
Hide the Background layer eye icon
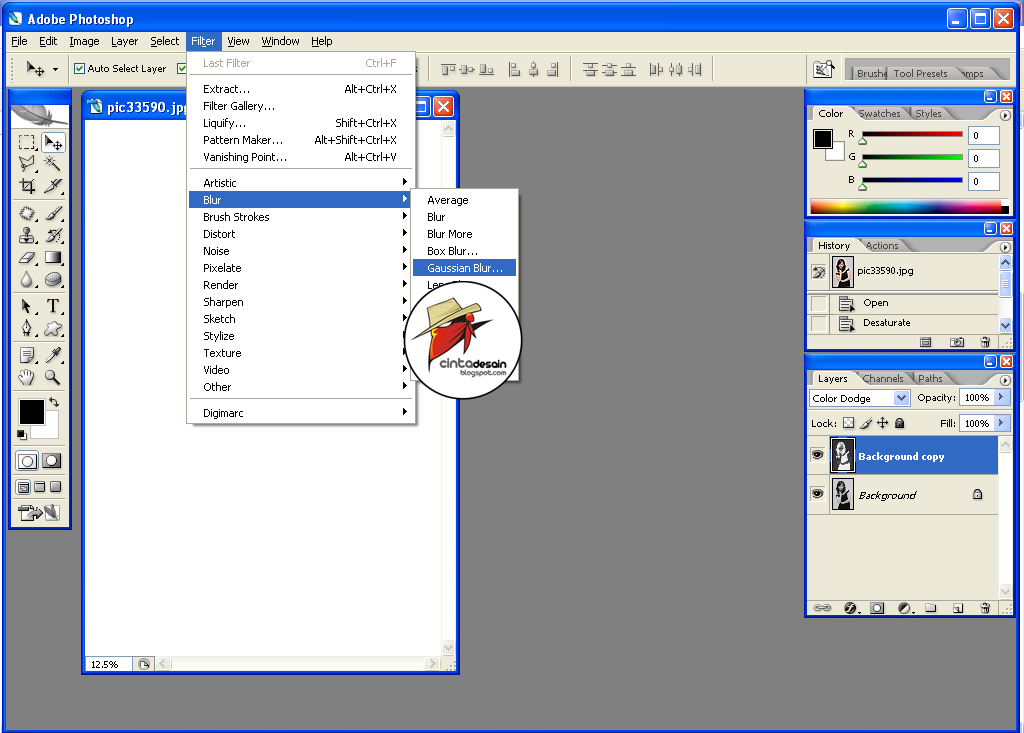point(817,494)
